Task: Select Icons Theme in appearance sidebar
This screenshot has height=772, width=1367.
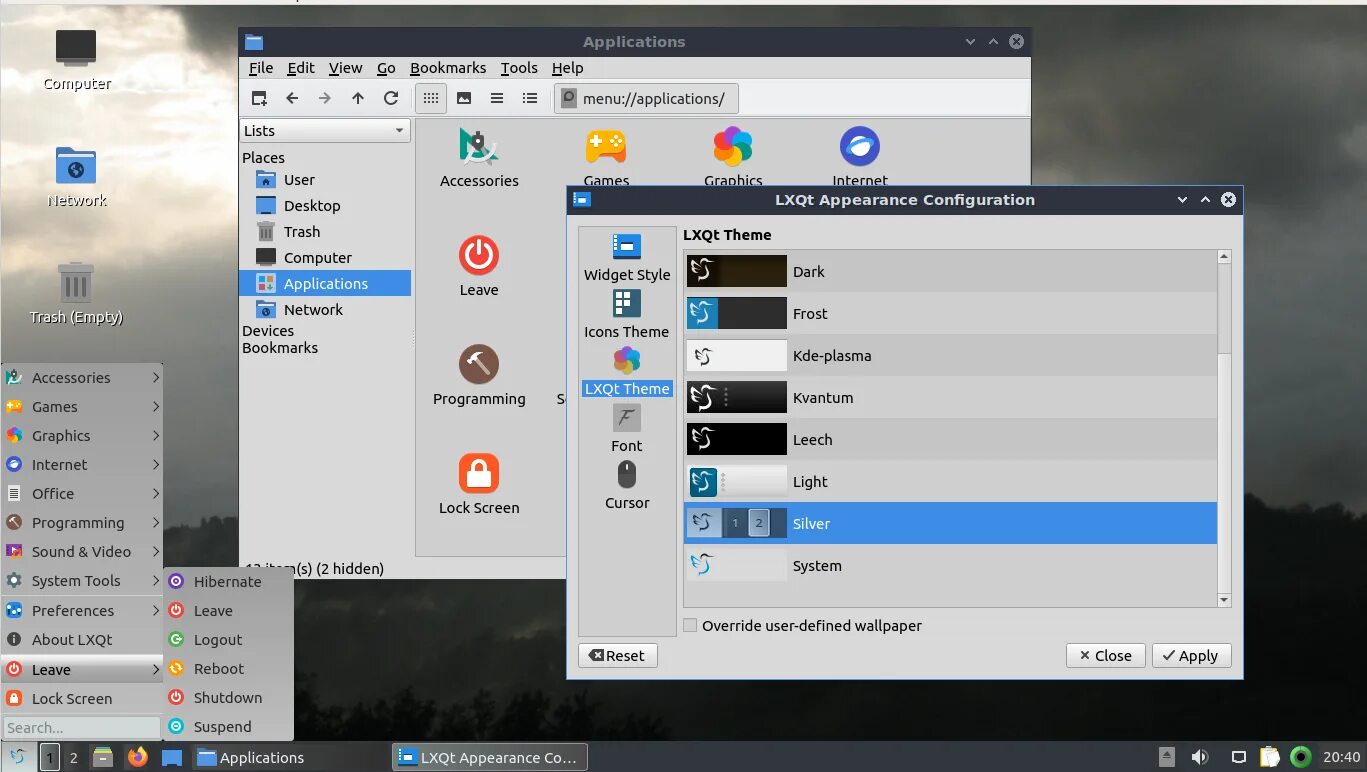Action: pos(627,315)
